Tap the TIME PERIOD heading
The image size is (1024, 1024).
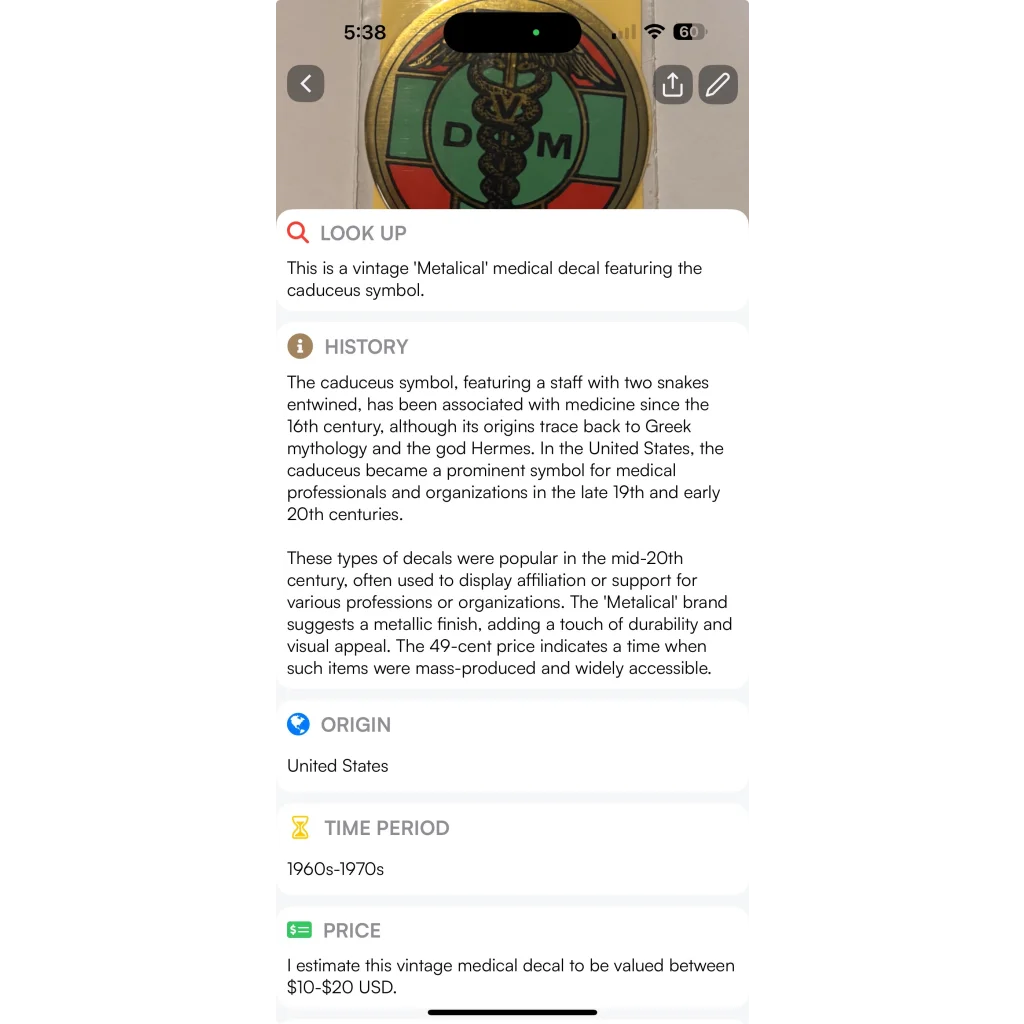click(x=387, y=828)
